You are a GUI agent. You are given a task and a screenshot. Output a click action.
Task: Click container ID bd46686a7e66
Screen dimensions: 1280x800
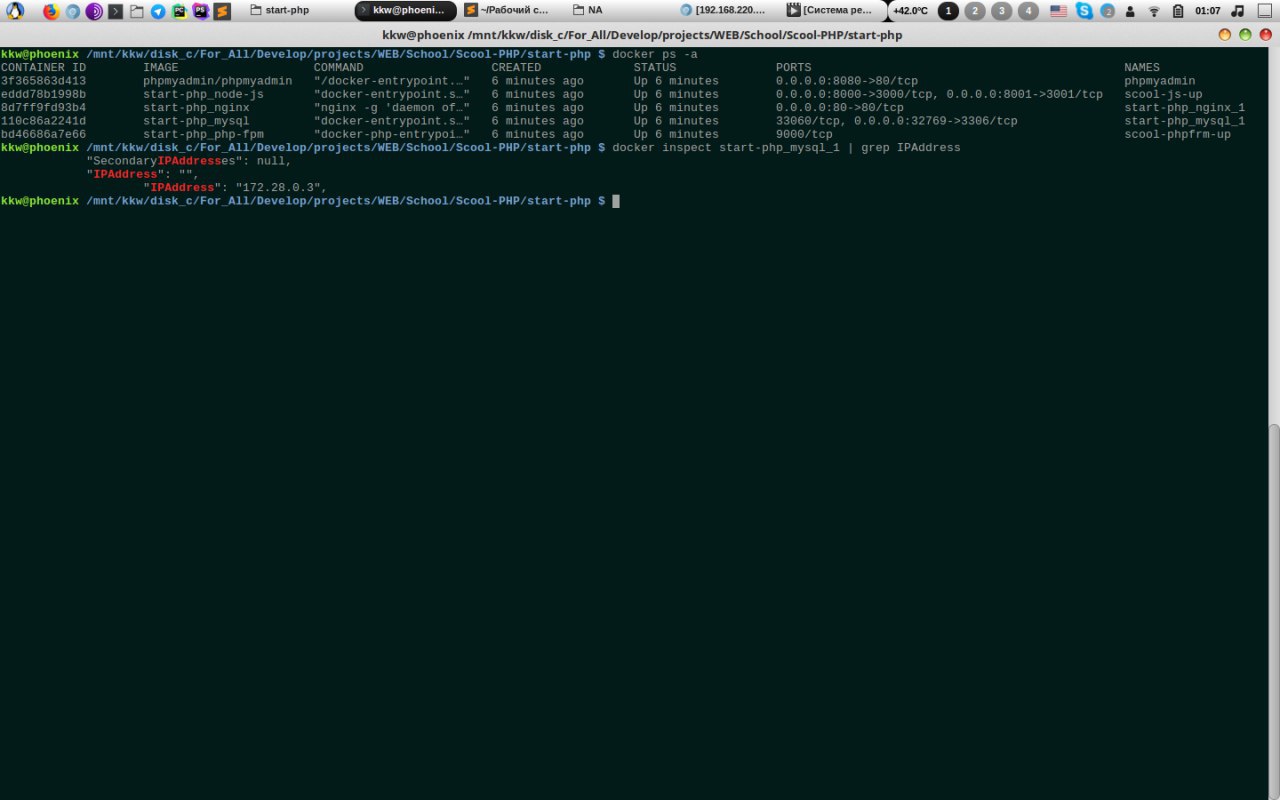(x=43, y=134)
